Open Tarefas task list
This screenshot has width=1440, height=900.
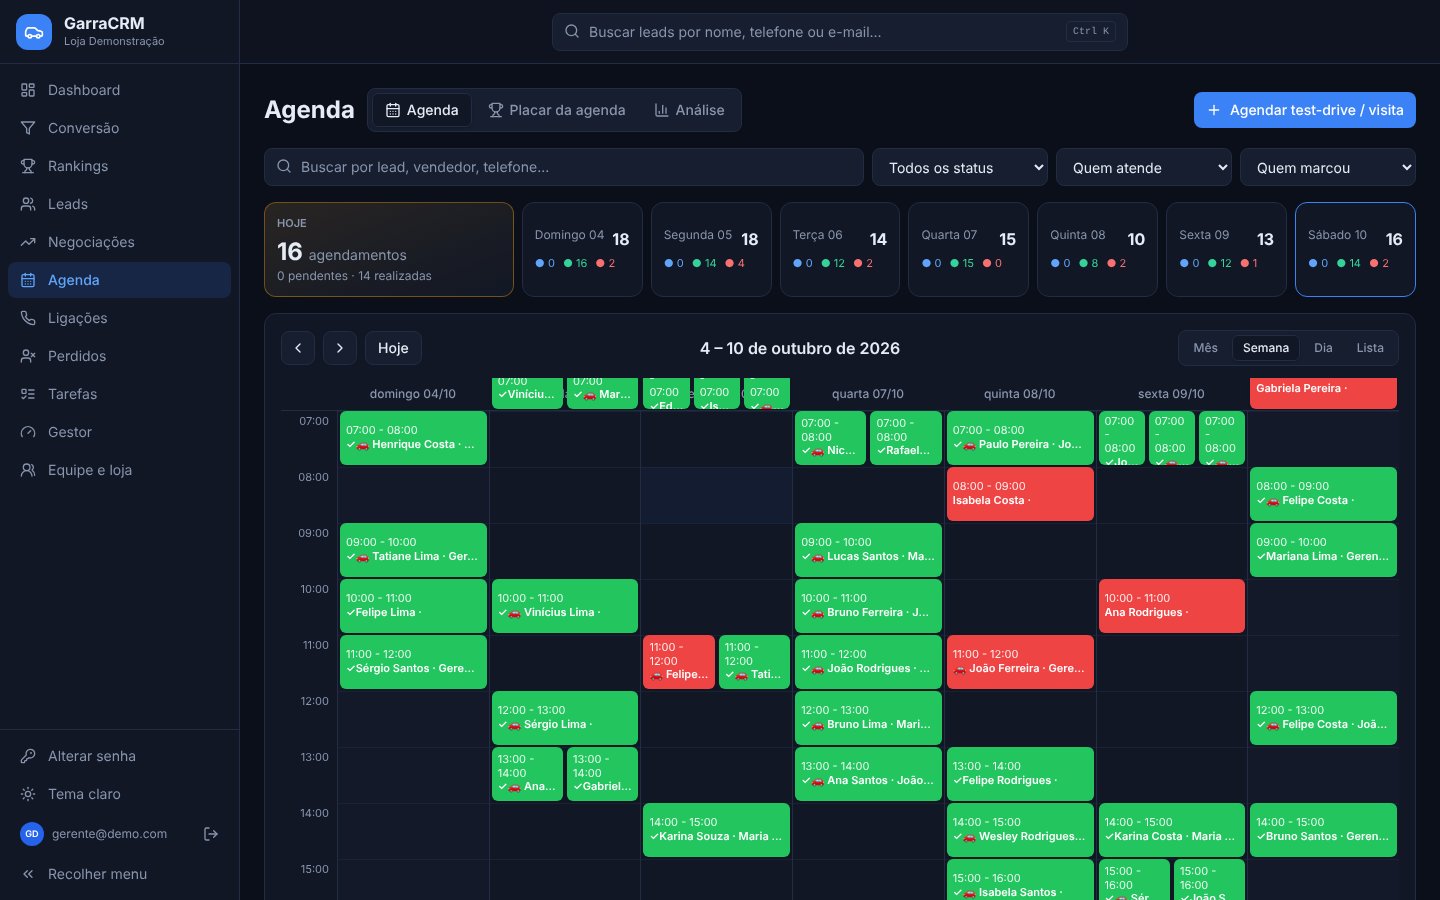(x=119, y=394)
